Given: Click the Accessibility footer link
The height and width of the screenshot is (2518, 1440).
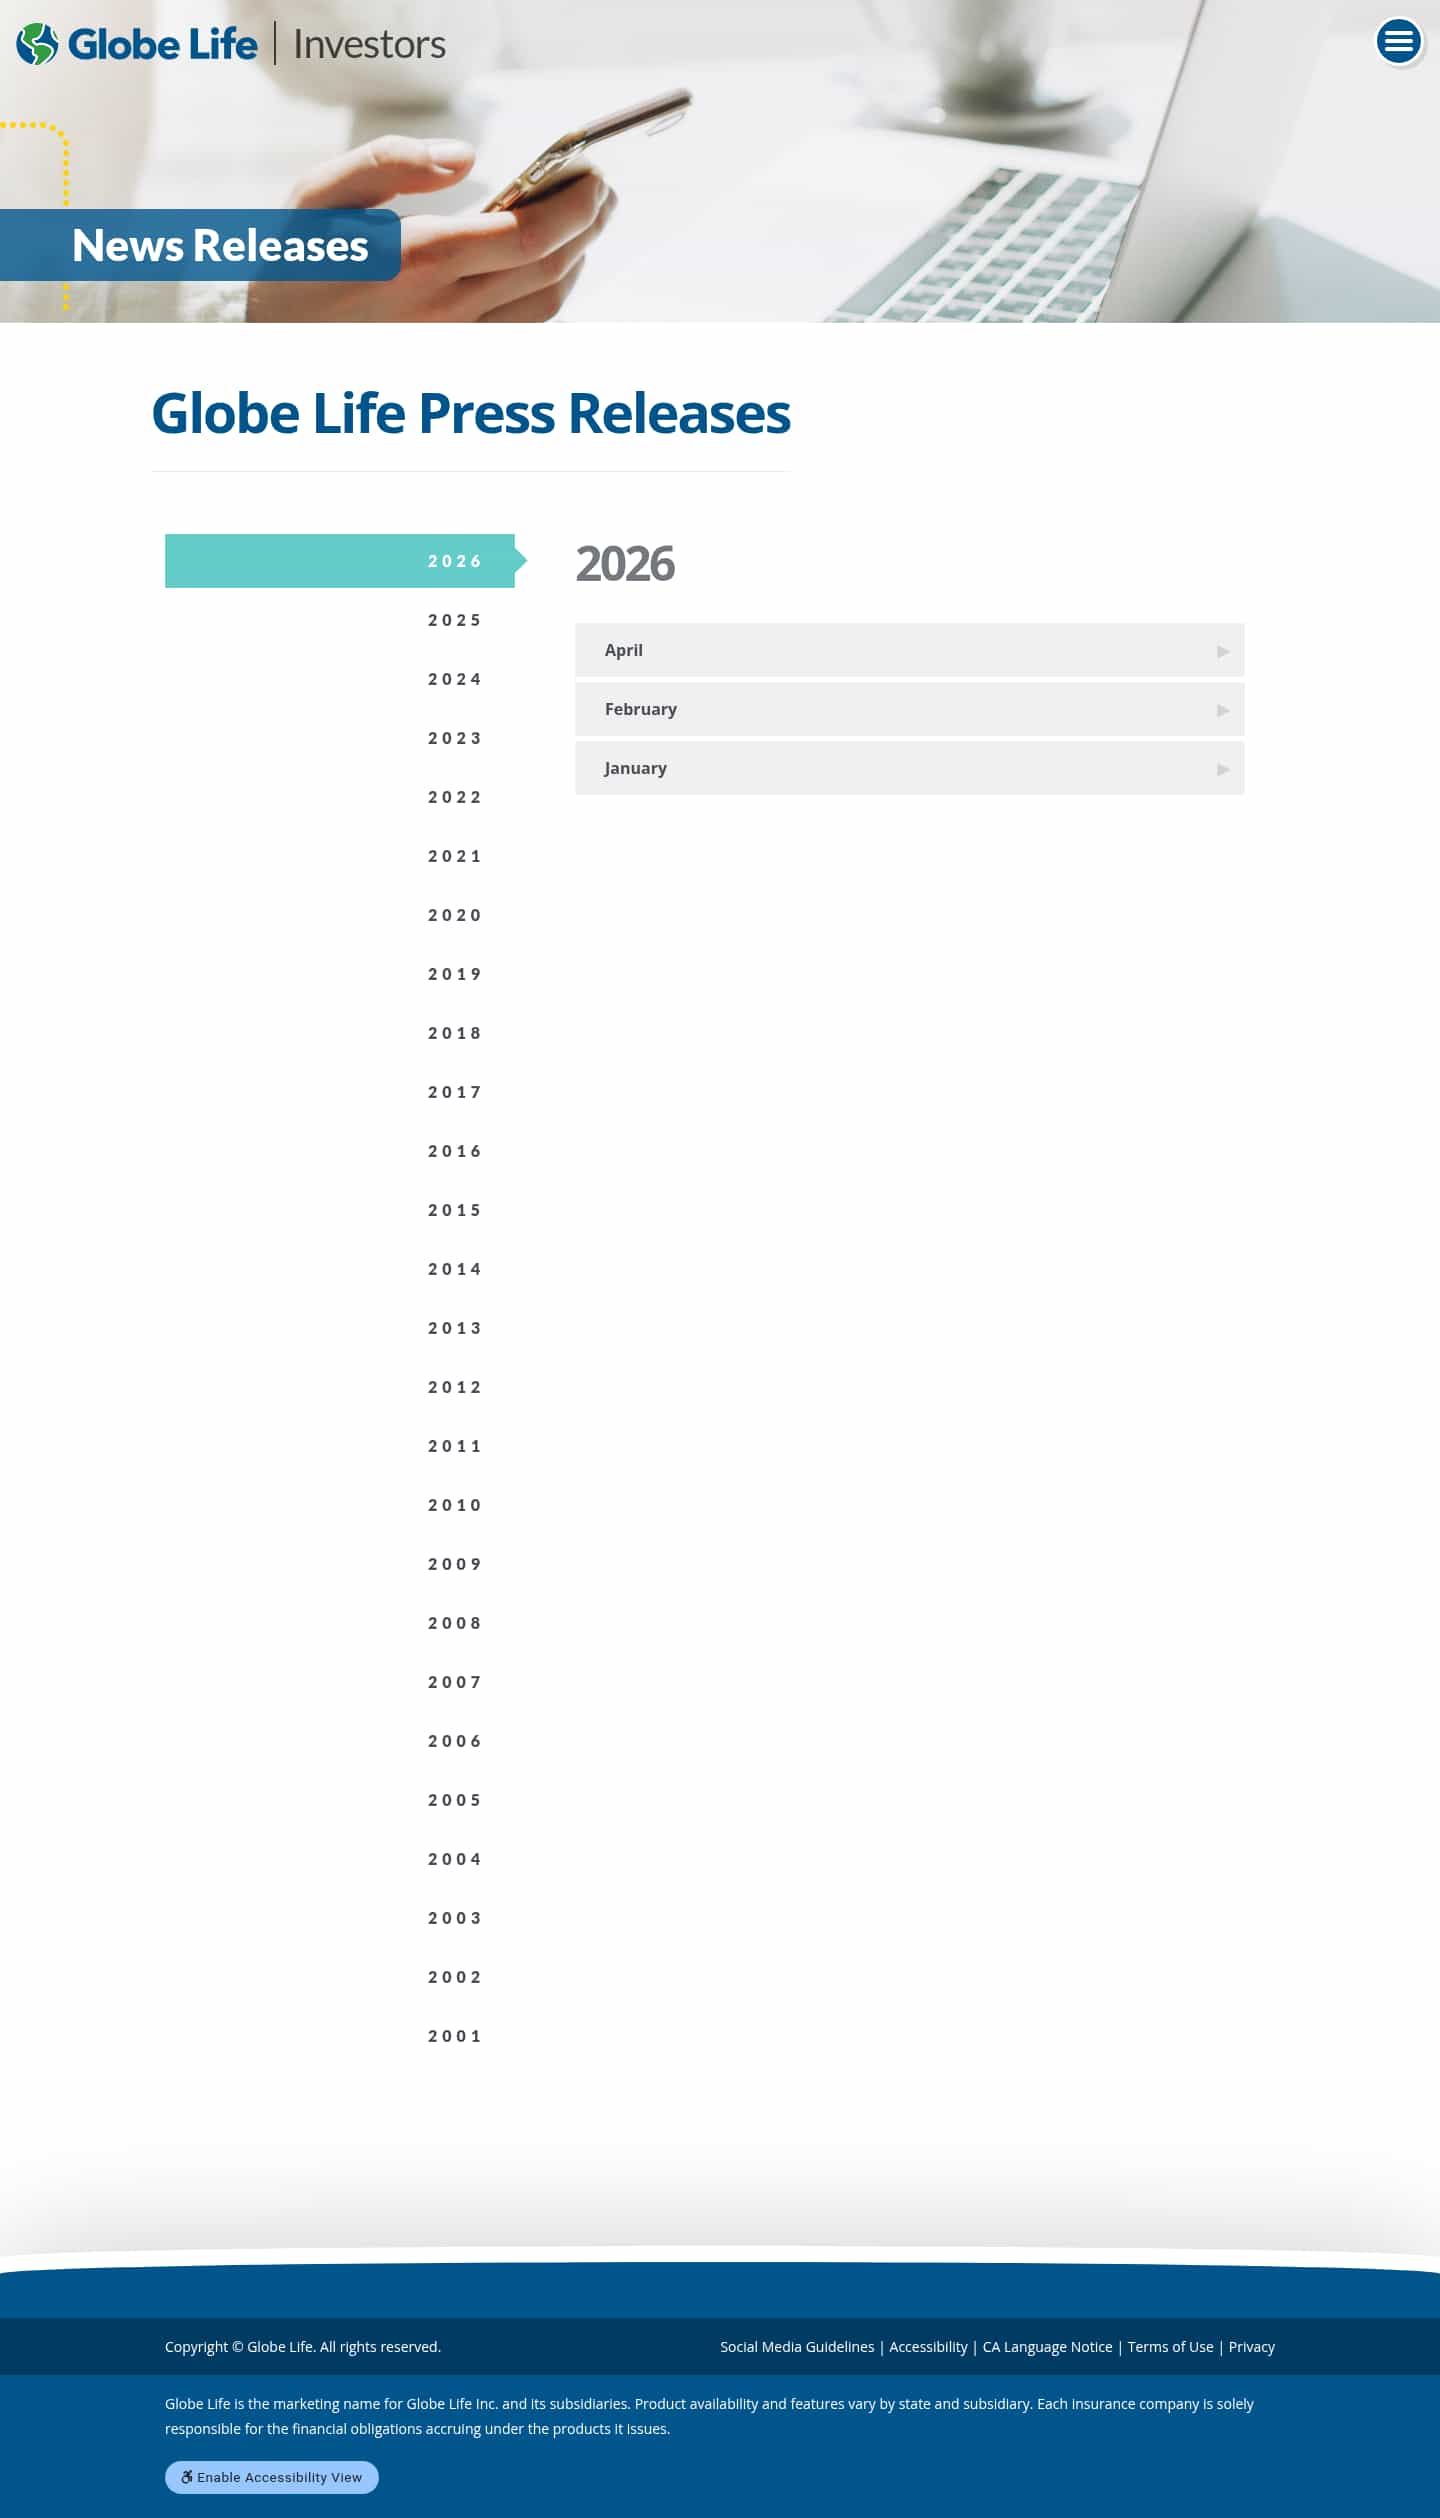Looking at the screenshot, I should click(928, 2346).
